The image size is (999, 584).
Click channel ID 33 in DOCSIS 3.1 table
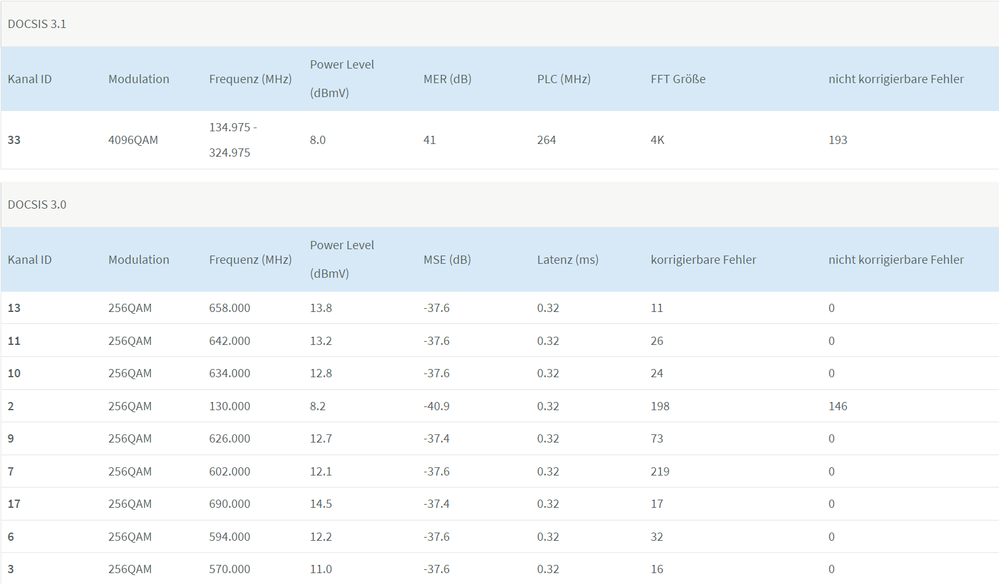click(x=14, y=140)
